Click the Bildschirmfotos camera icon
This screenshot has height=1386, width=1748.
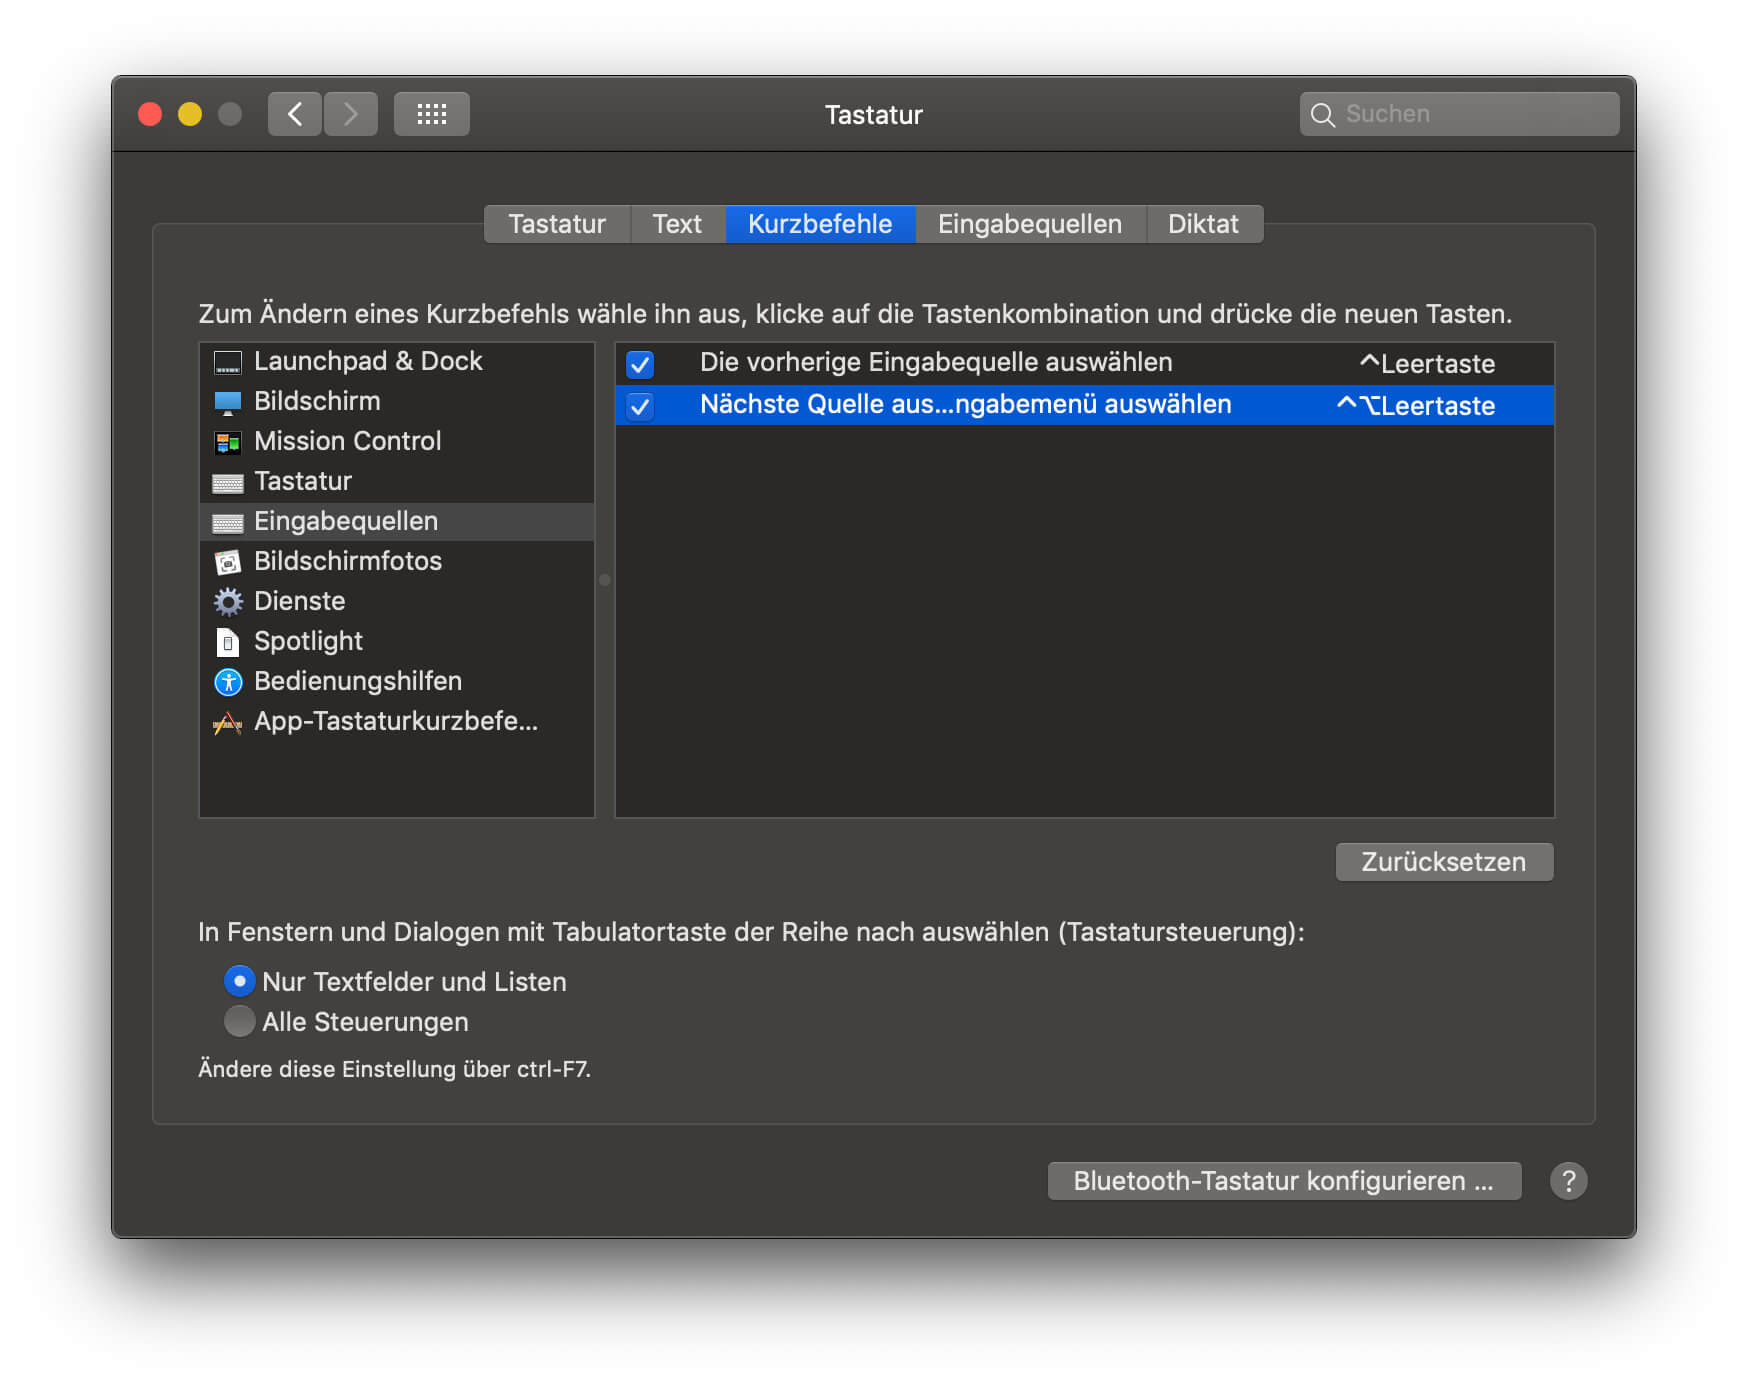[x=228, y=562]
